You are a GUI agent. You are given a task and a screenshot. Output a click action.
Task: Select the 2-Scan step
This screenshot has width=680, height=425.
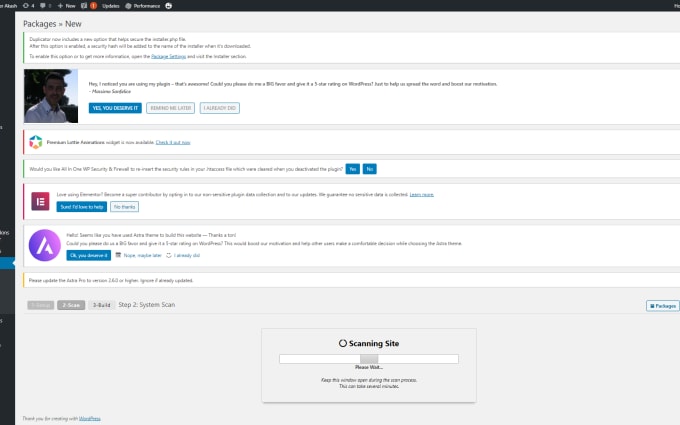71,305
